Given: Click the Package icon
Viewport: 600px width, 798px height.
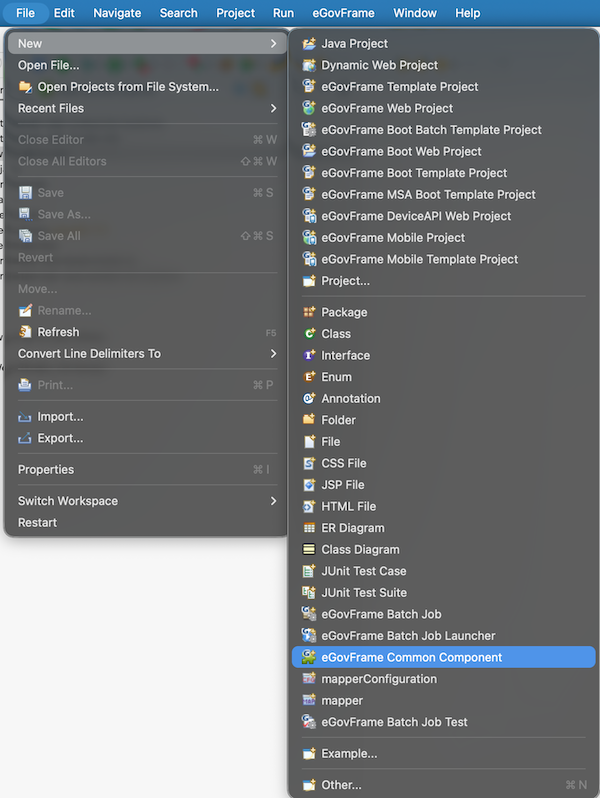Looking at the screenshot, I should coord(310,312).
